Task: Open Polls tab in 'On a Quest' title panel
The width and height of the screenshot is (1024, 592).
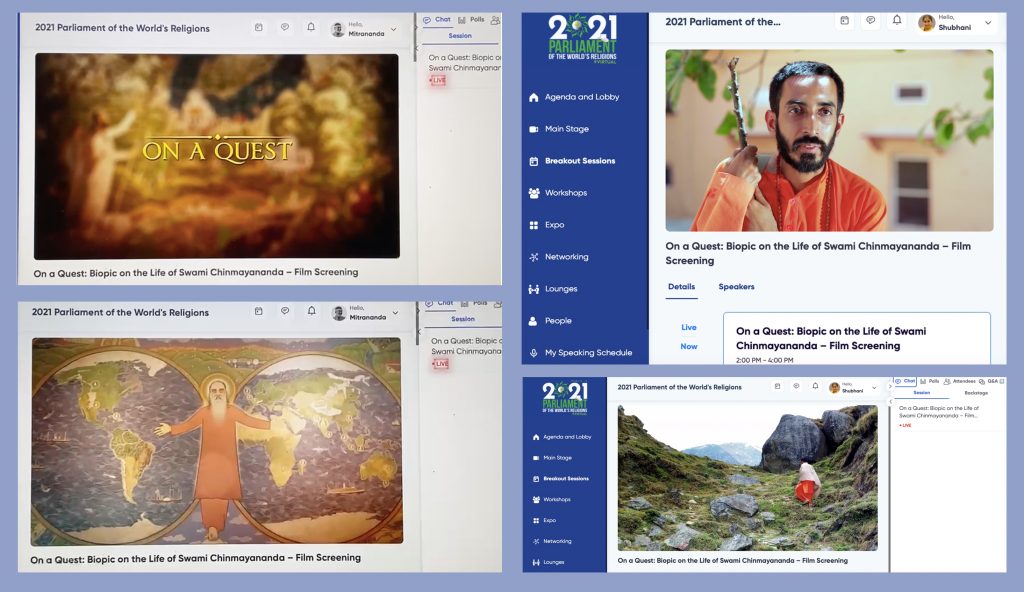Action: [x=472, y=20]
